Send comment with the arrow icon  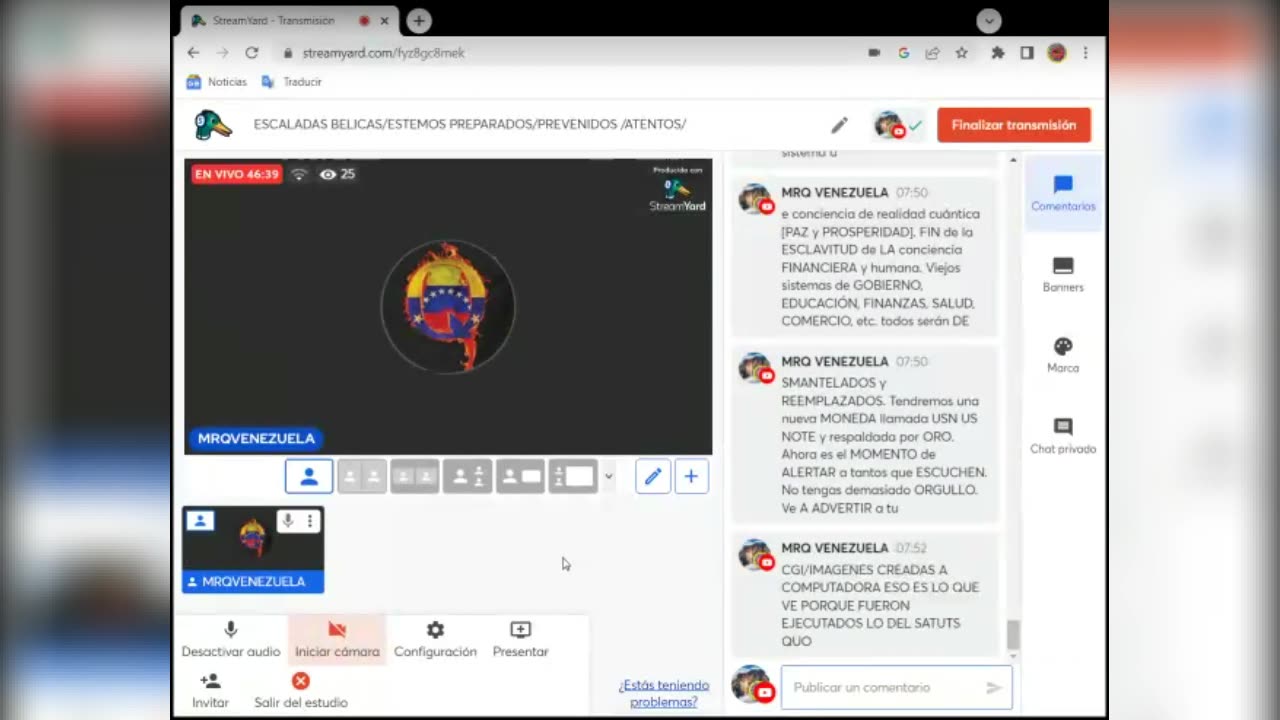tap(993, 687)
